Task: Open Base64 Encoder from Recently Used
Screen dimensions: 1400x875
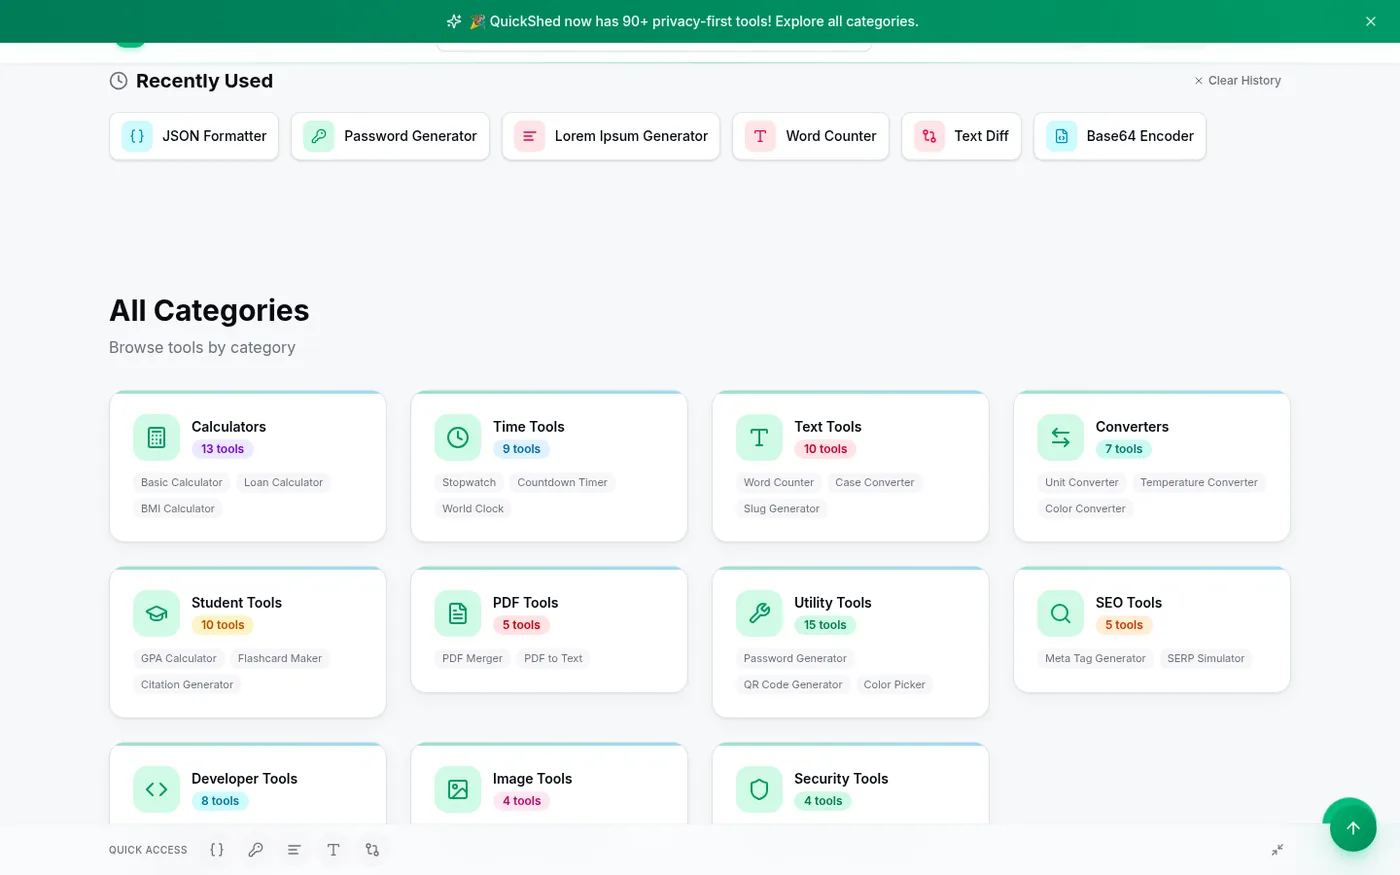Action: (x=1120, y=136)
